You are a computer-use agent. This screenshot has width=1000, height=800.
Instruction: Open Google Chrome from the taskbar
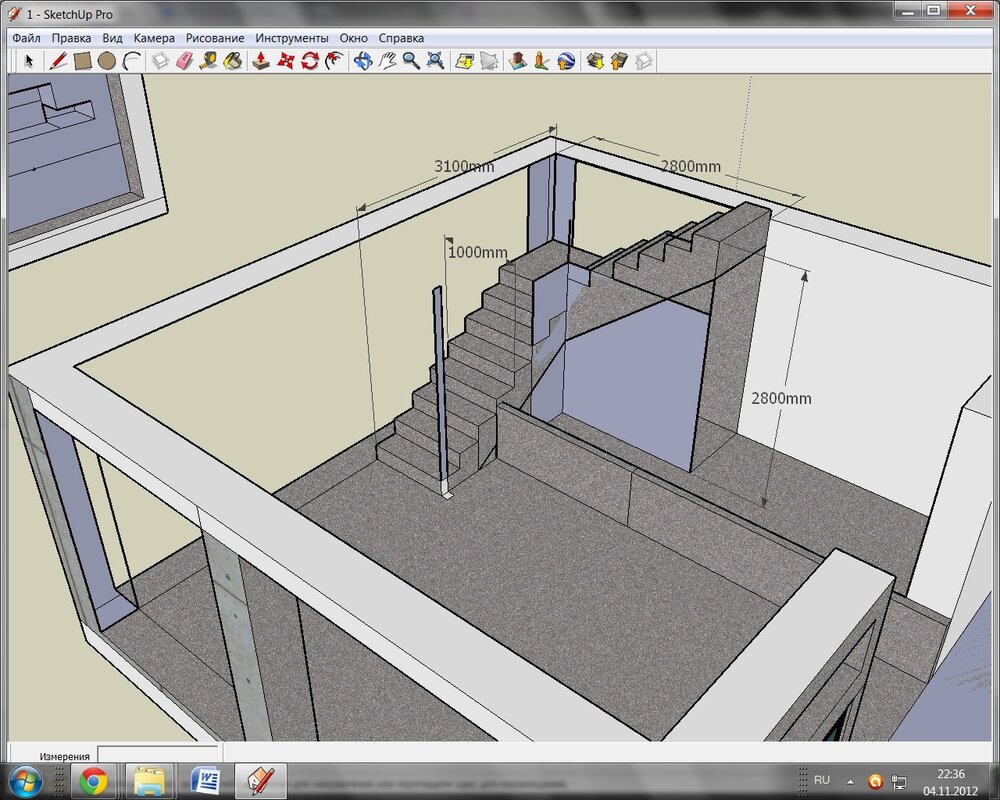click(95, 780)
